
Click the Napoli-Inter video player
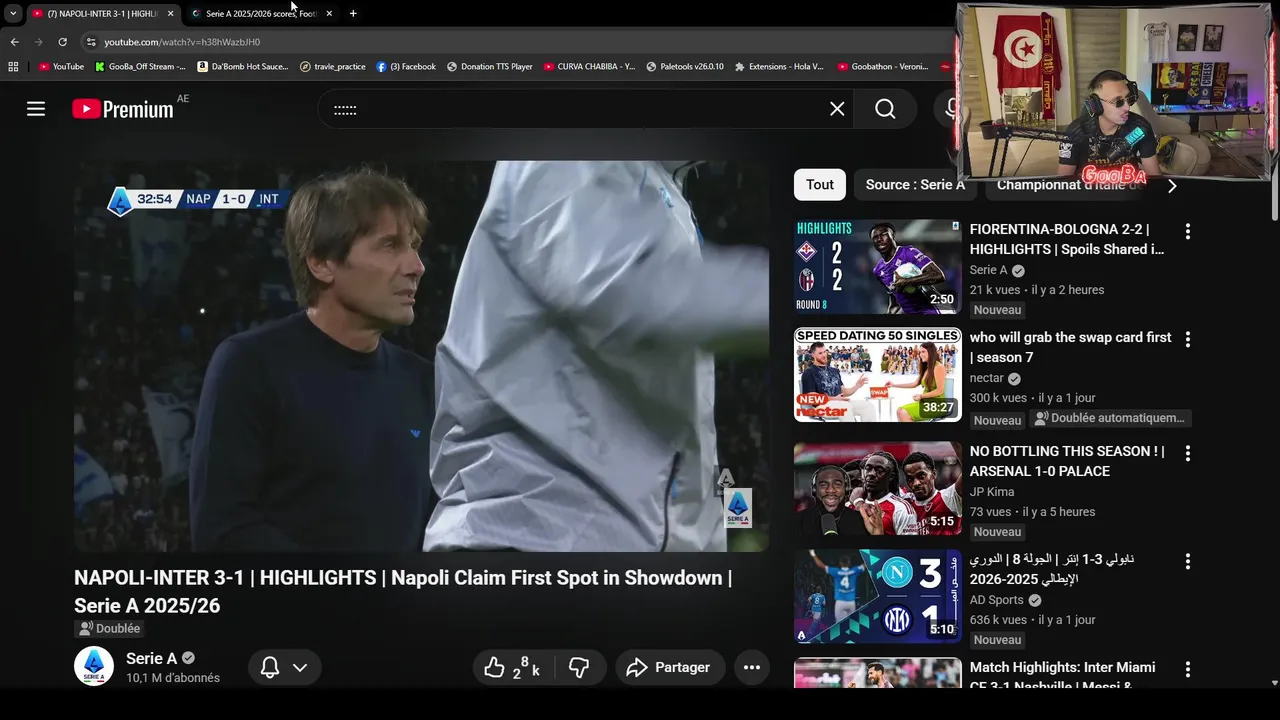pos(421,357)
